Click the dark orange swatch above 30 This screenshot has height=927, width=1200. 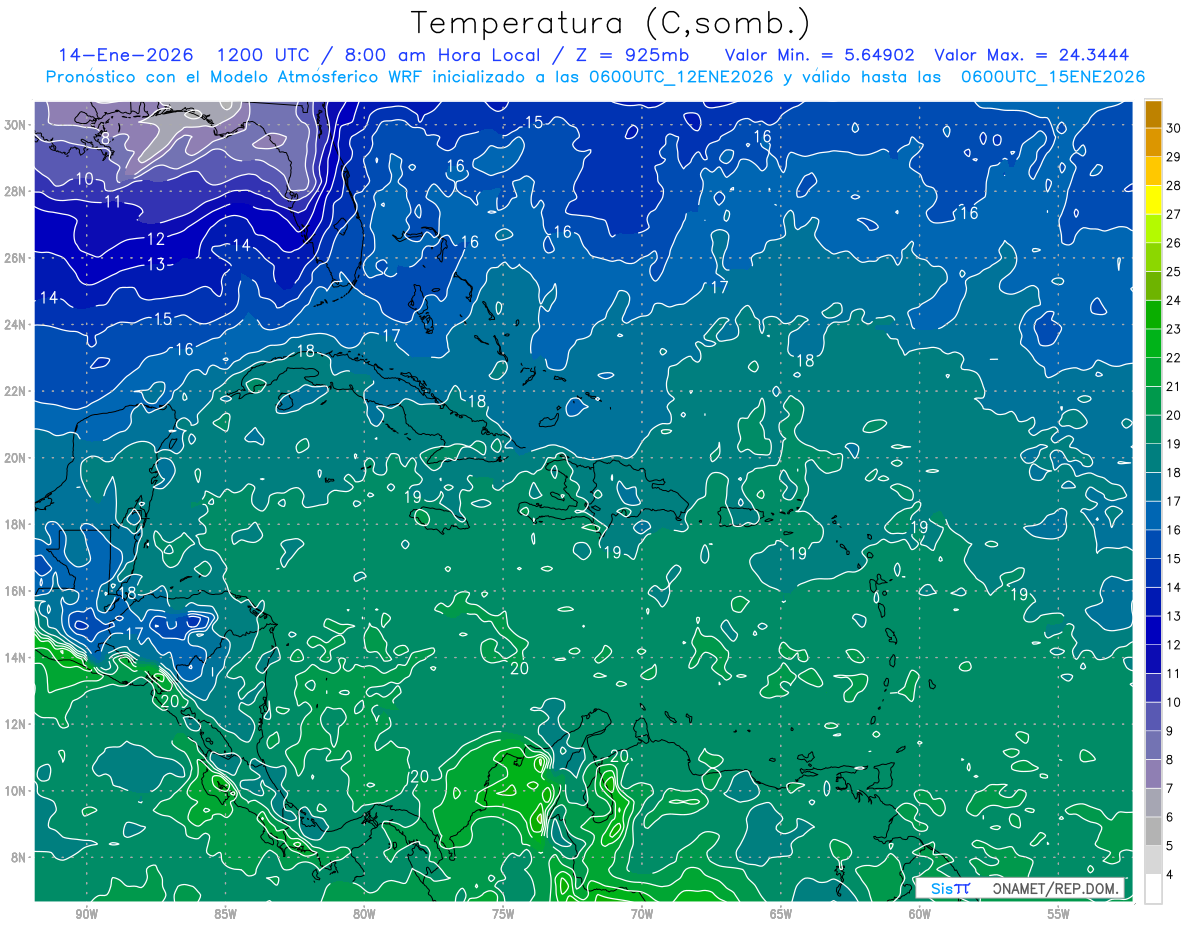point(1153,114)
